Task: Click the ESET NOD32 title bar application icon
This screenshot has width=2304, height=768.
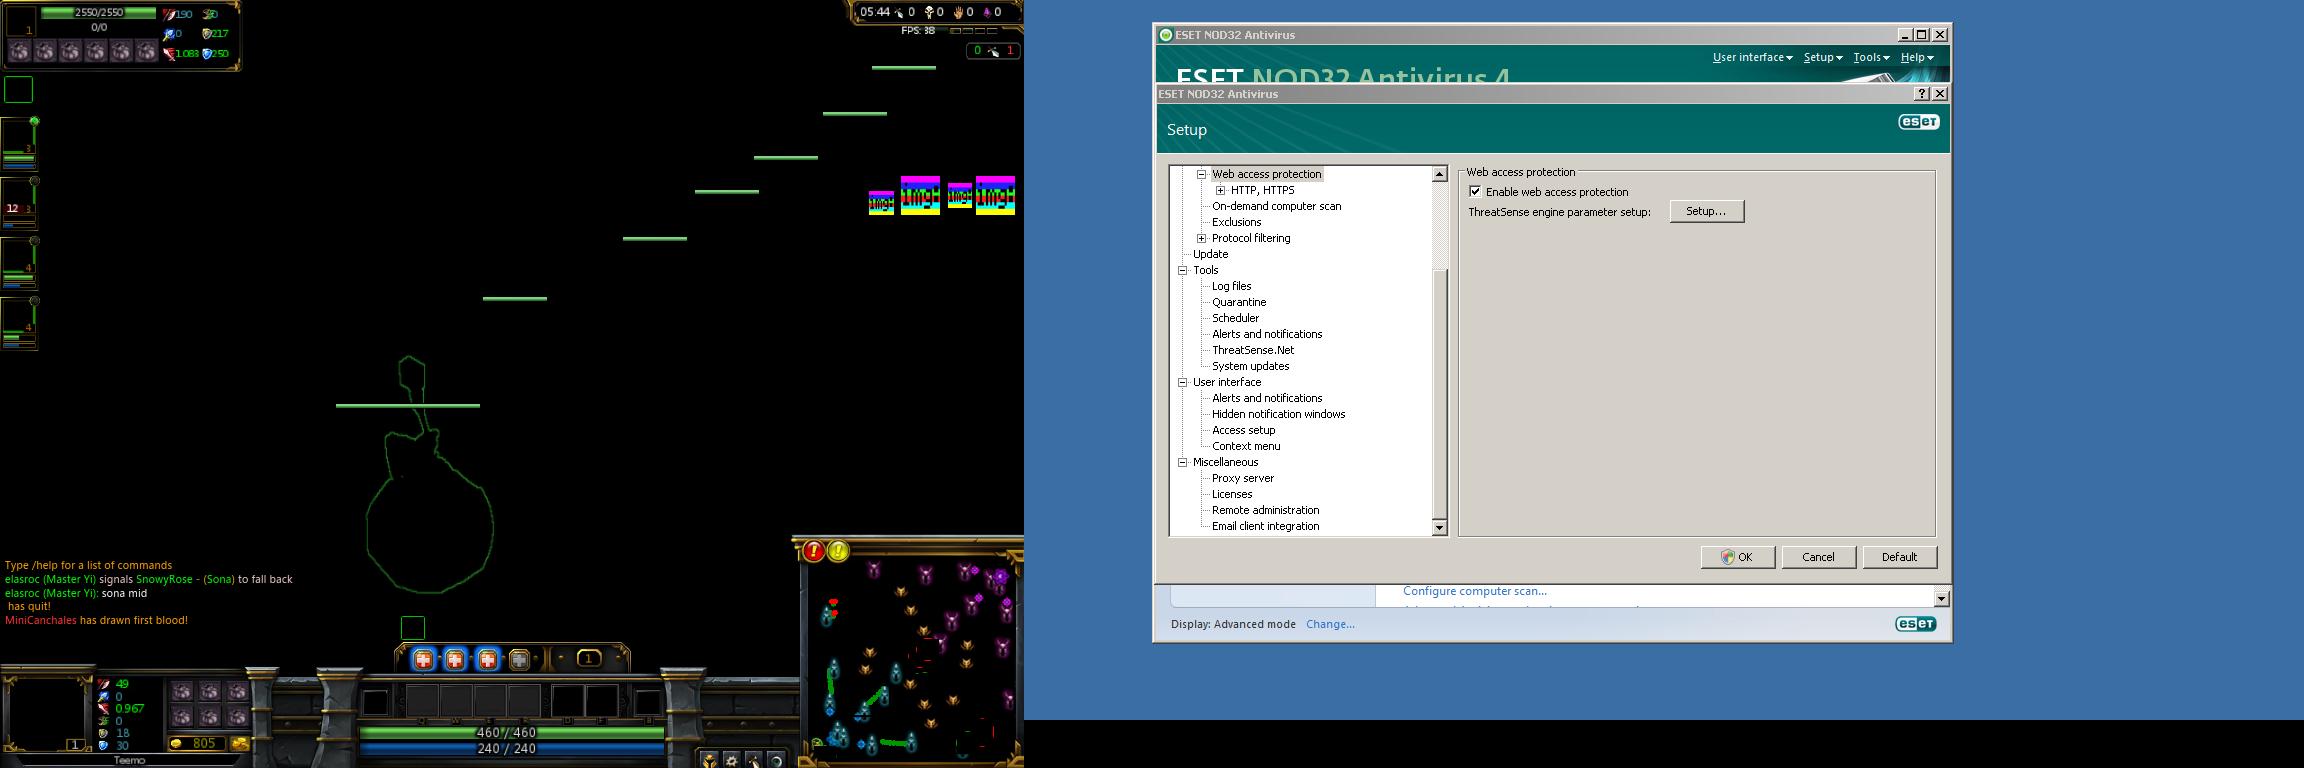Action: (x=1165, y=35)
